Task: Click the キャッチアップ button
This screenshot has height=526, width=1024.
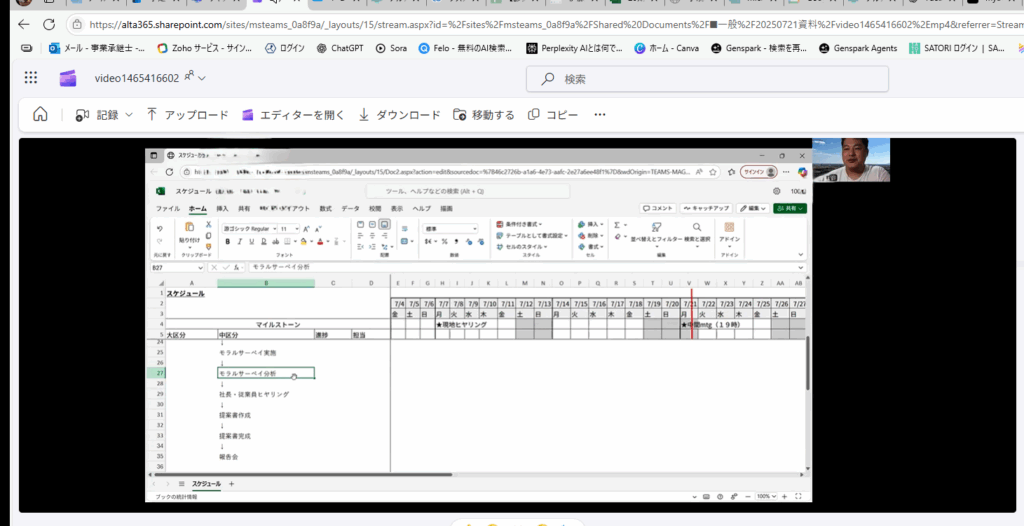Action: (x=705, y=208)
